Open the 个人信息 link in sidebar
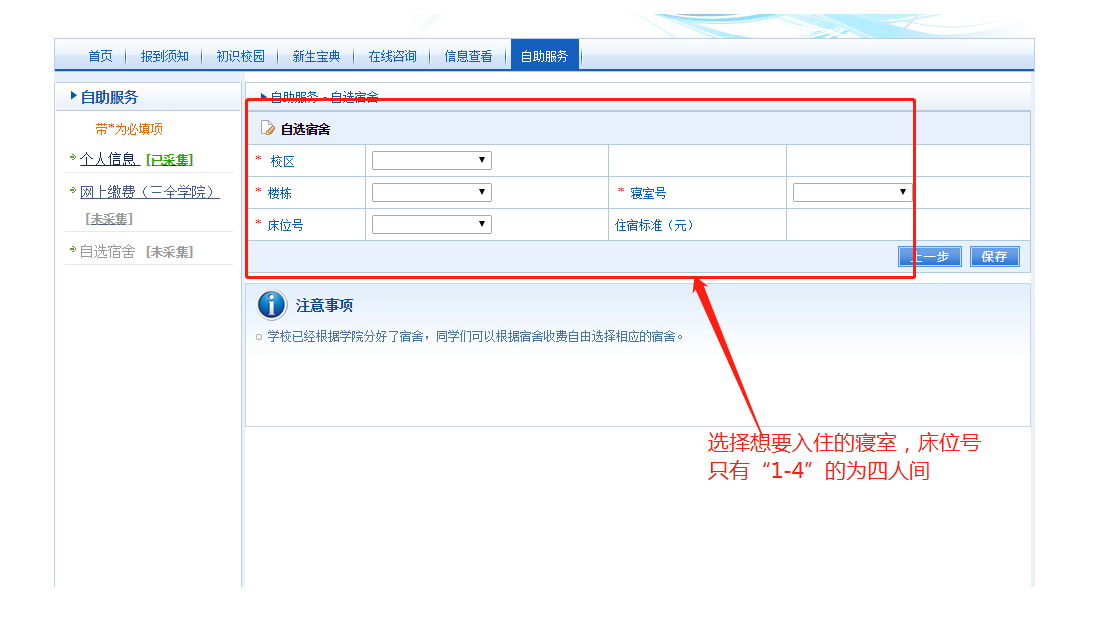Screen dimensions: 1109x628 coord(108,159)
